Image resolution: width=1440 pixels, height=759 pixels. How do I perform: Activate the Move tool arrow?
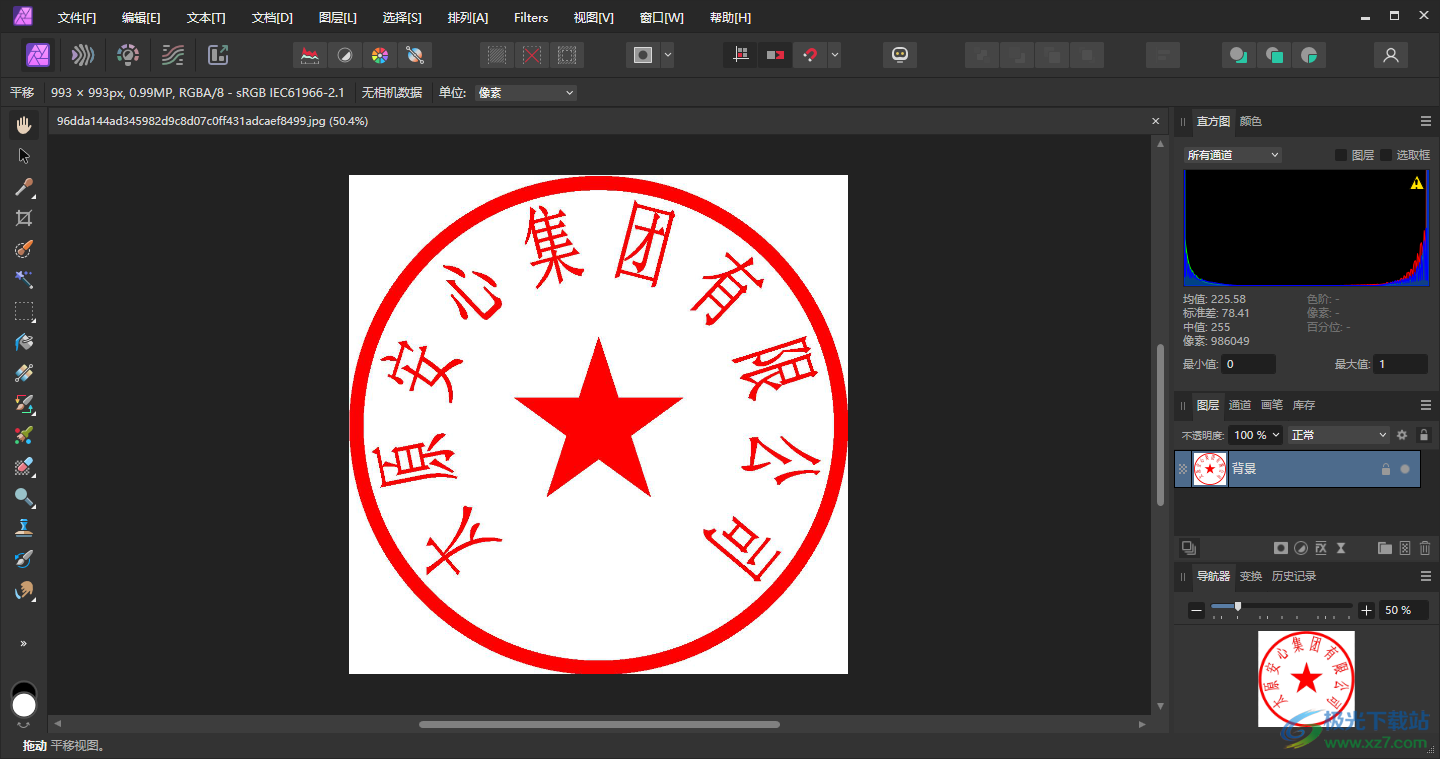[x=24, y=156]
